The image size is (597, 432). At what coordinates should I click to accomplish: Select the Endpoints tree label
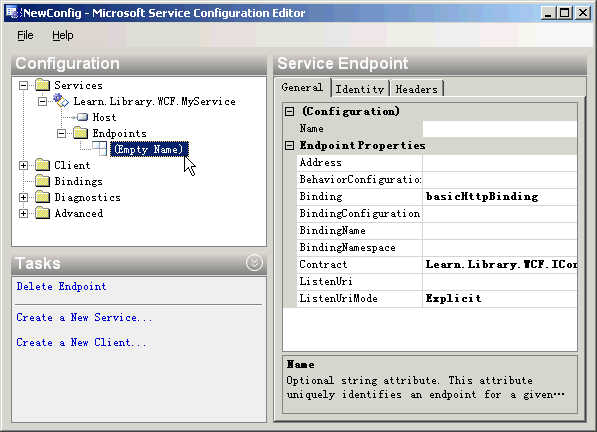tap(120, 133)
